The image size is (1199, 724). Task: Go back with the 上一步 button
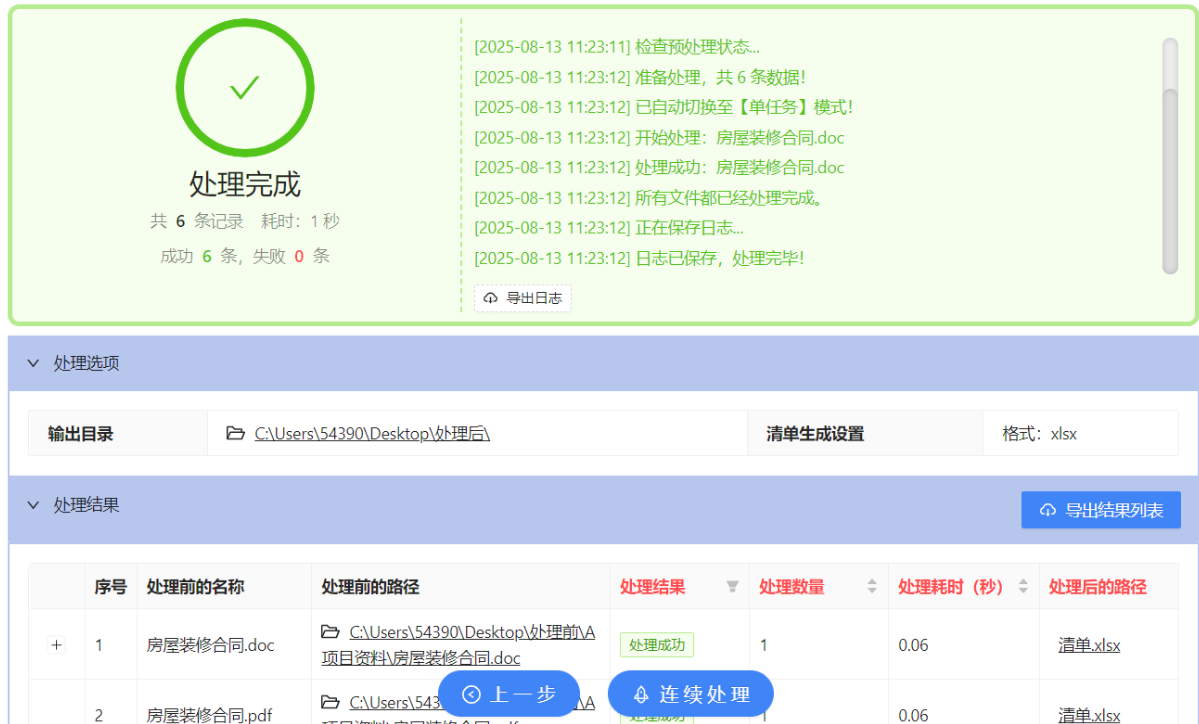coord(509,694)
